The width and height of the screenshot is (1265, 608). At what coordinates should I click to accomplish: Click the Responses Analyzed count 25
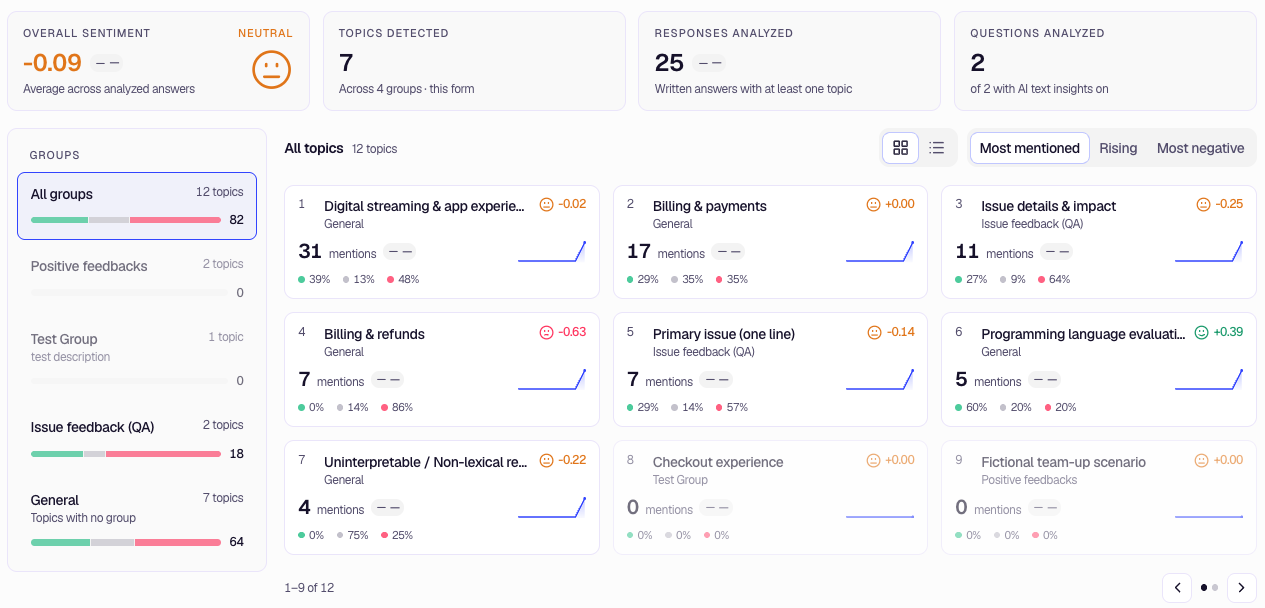click(x=669, y=63)
